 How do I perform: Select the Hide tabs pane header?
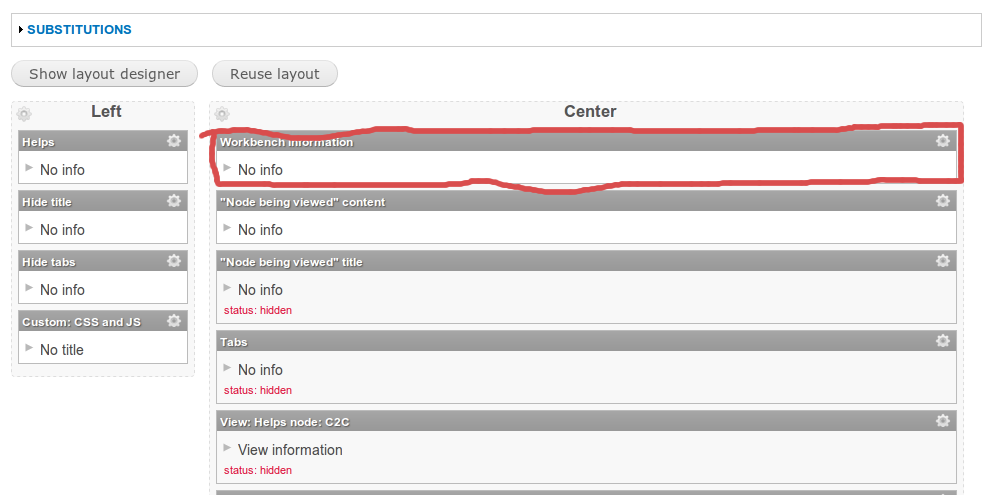tap(103, 261)
